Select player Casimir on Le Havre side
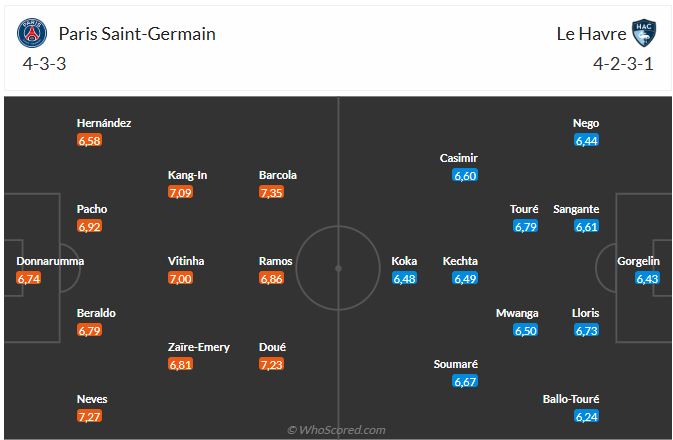Screen dimensions: 673x440 click(x=459, y=158)
